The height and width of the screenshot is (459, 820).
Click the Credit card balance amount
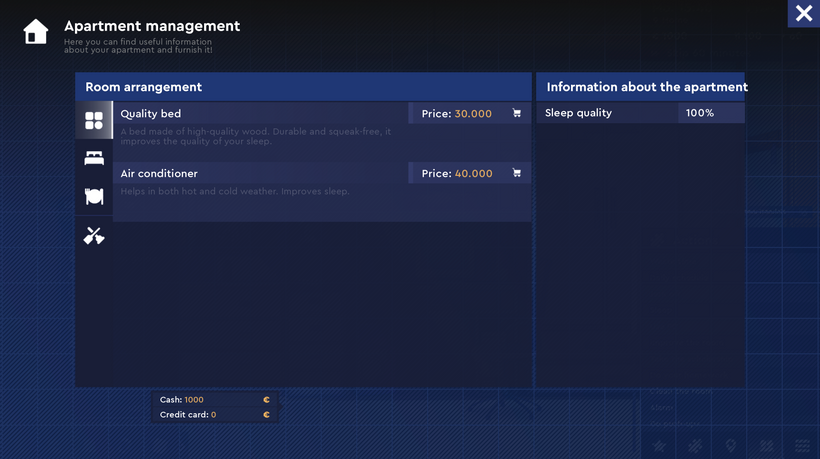point(213,415)
